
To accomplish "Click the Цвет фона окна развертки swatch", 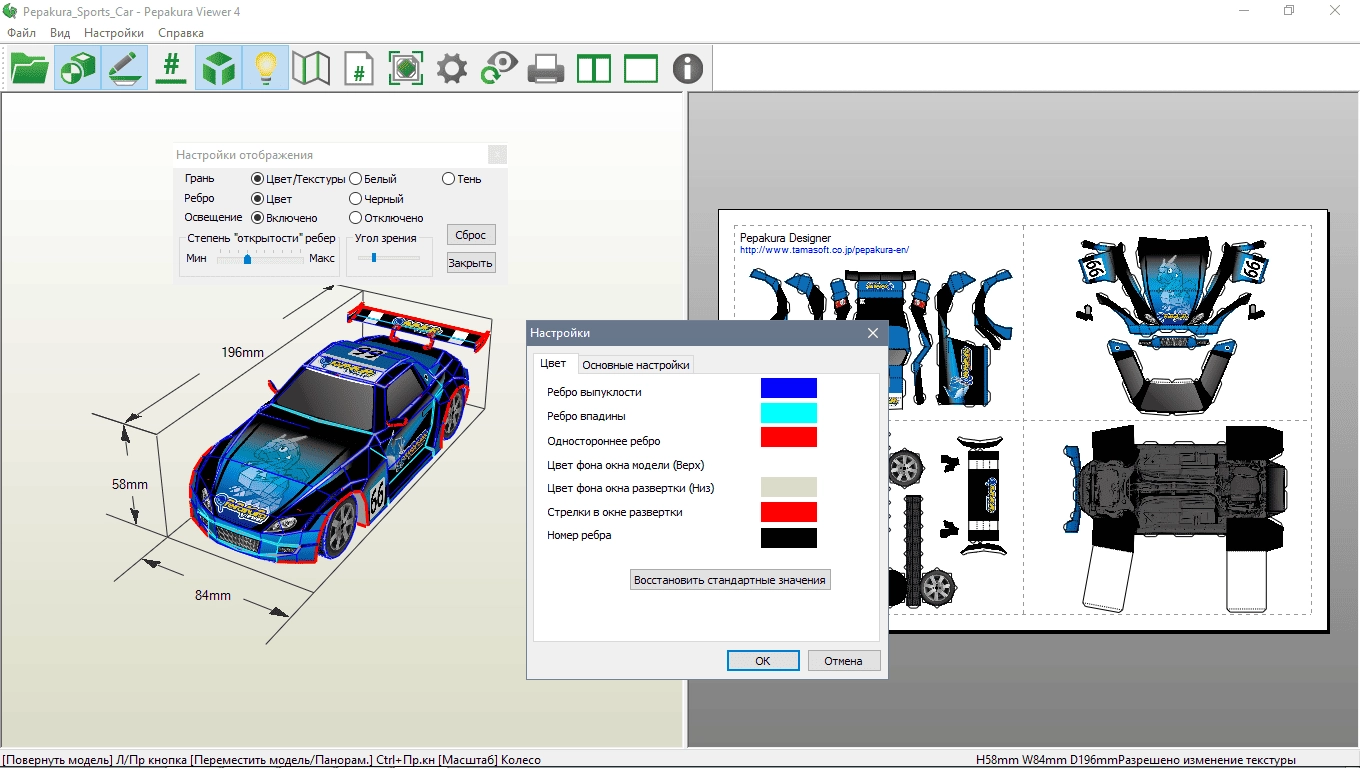I will point(789,487).
